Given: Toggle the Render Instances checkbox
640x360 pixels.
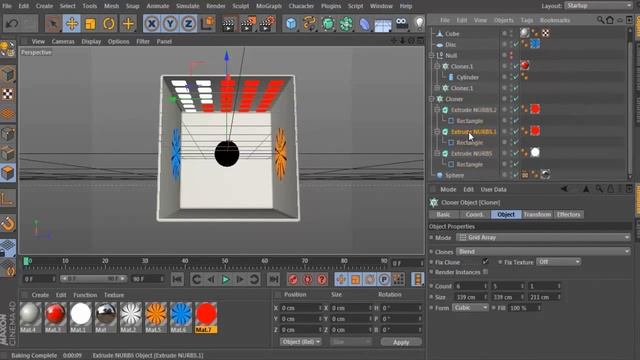Looking at the screenshot, I should (x=485, y=271).
